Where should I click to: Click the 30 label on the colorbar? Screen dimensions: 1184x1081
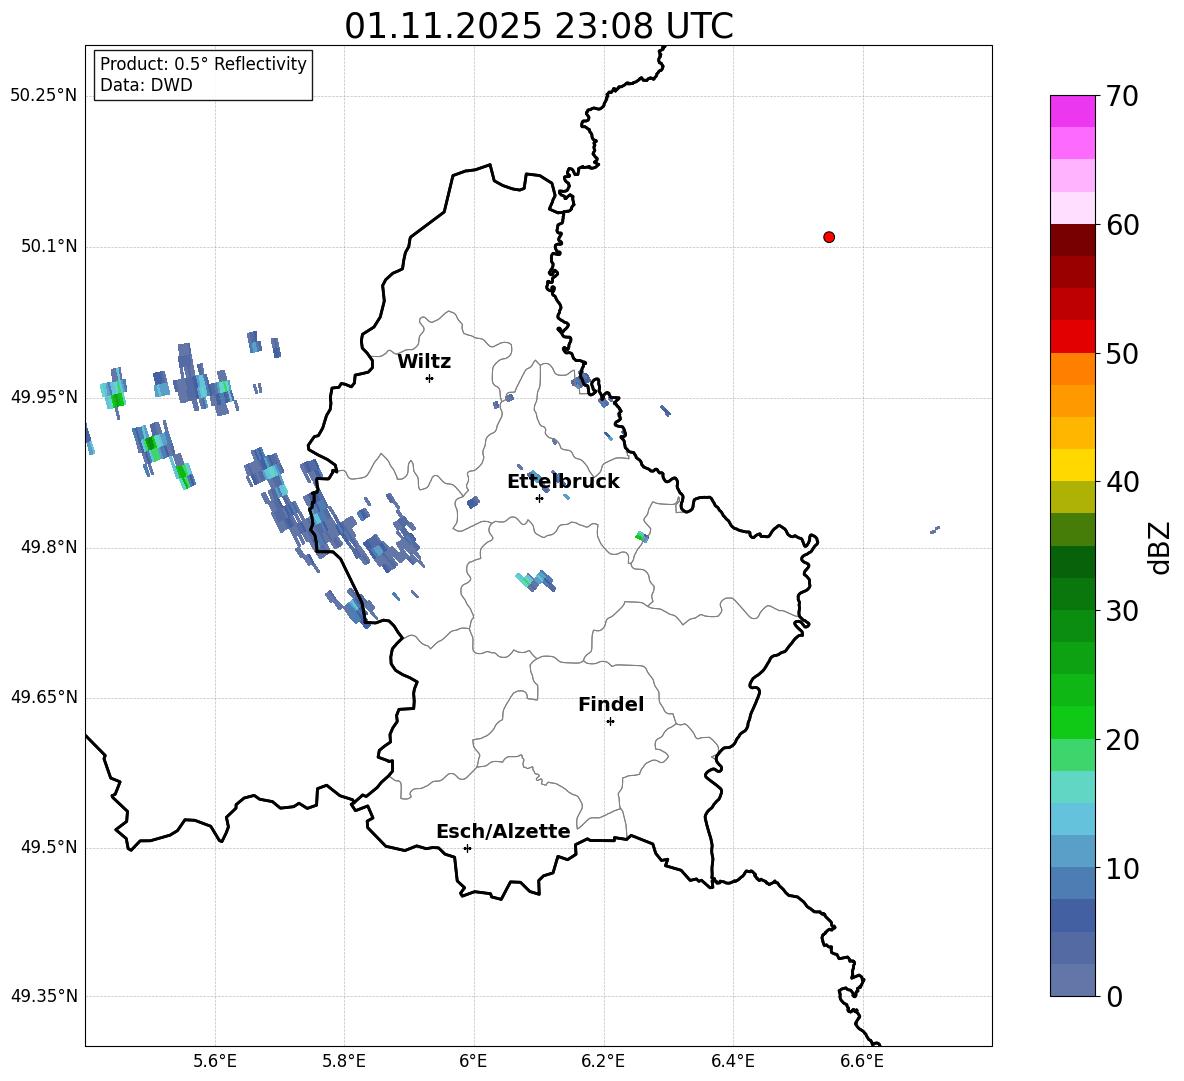point(1121,611)
